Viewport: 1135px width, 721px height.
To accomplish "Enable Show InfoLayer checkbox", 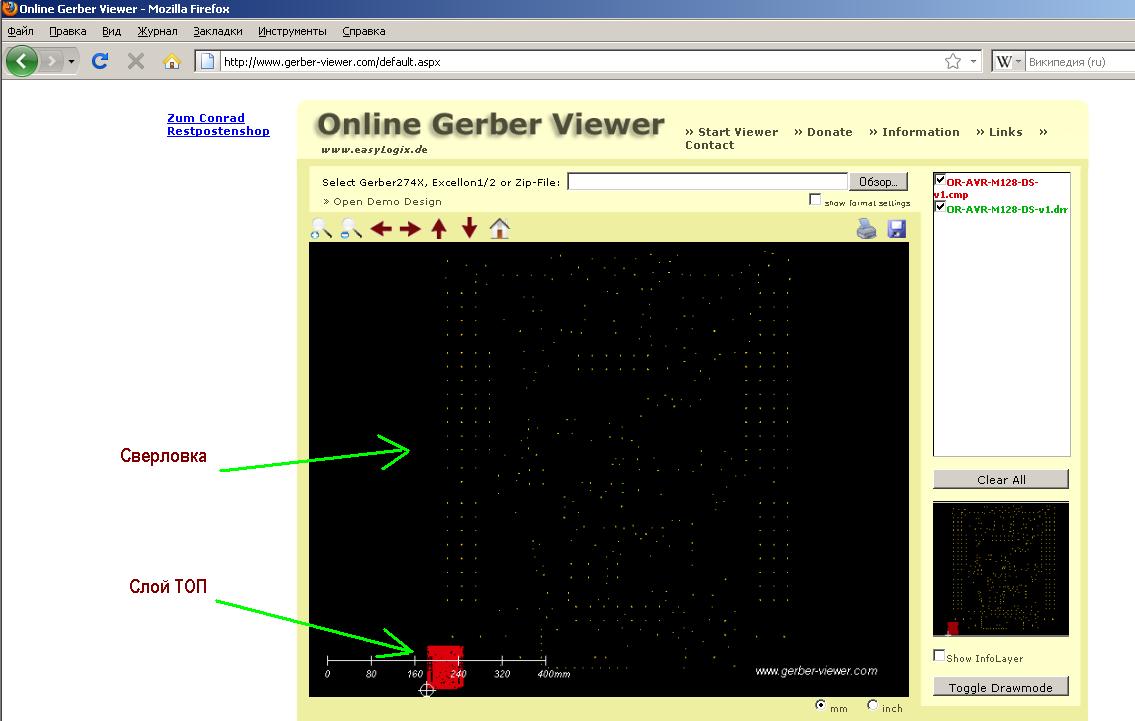I will pyautogui.click(x=939, y=655).
